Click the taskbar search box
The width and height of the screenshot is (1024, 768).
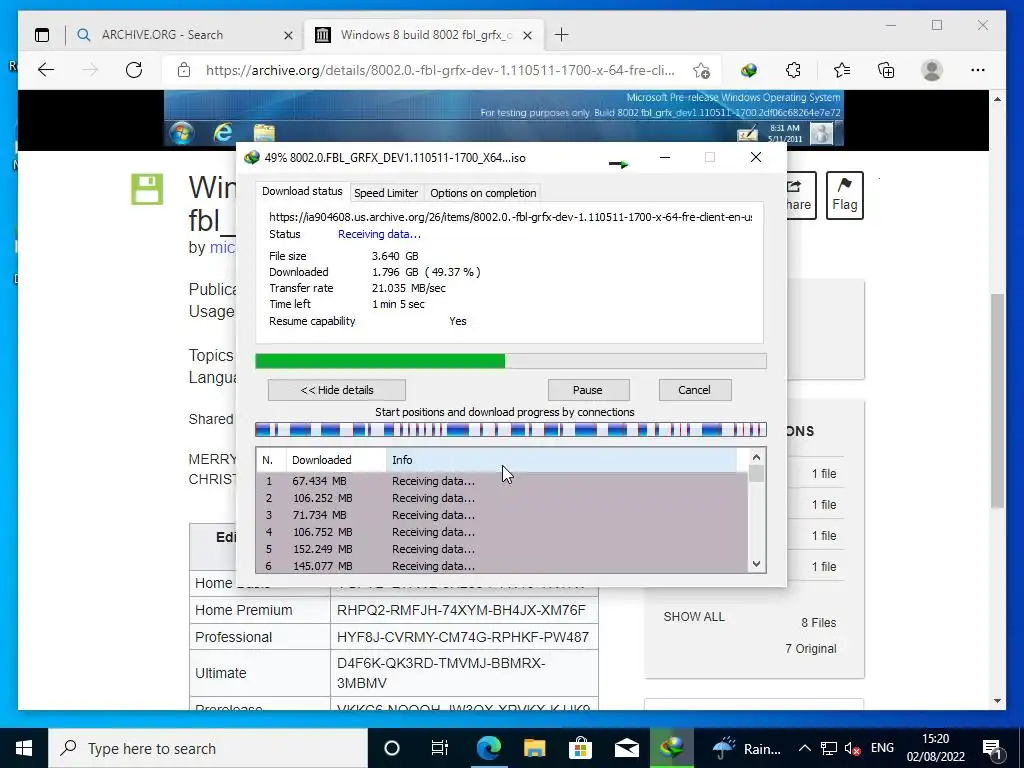208,748
